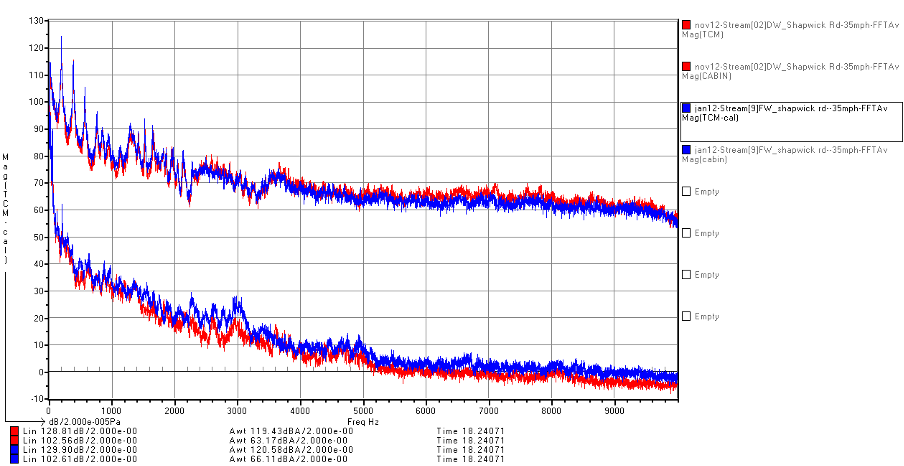Check the third Empty legend checkbox

click(686, 275)
